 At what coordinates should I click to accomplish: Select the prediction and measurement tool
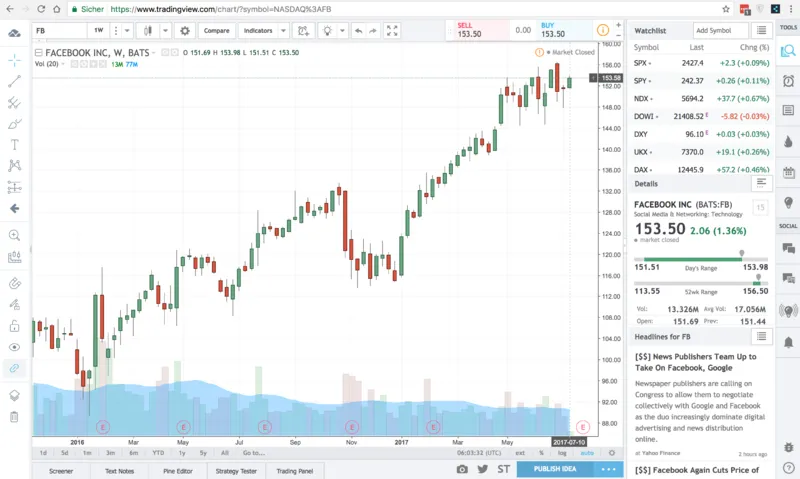[x=14, y=187]
